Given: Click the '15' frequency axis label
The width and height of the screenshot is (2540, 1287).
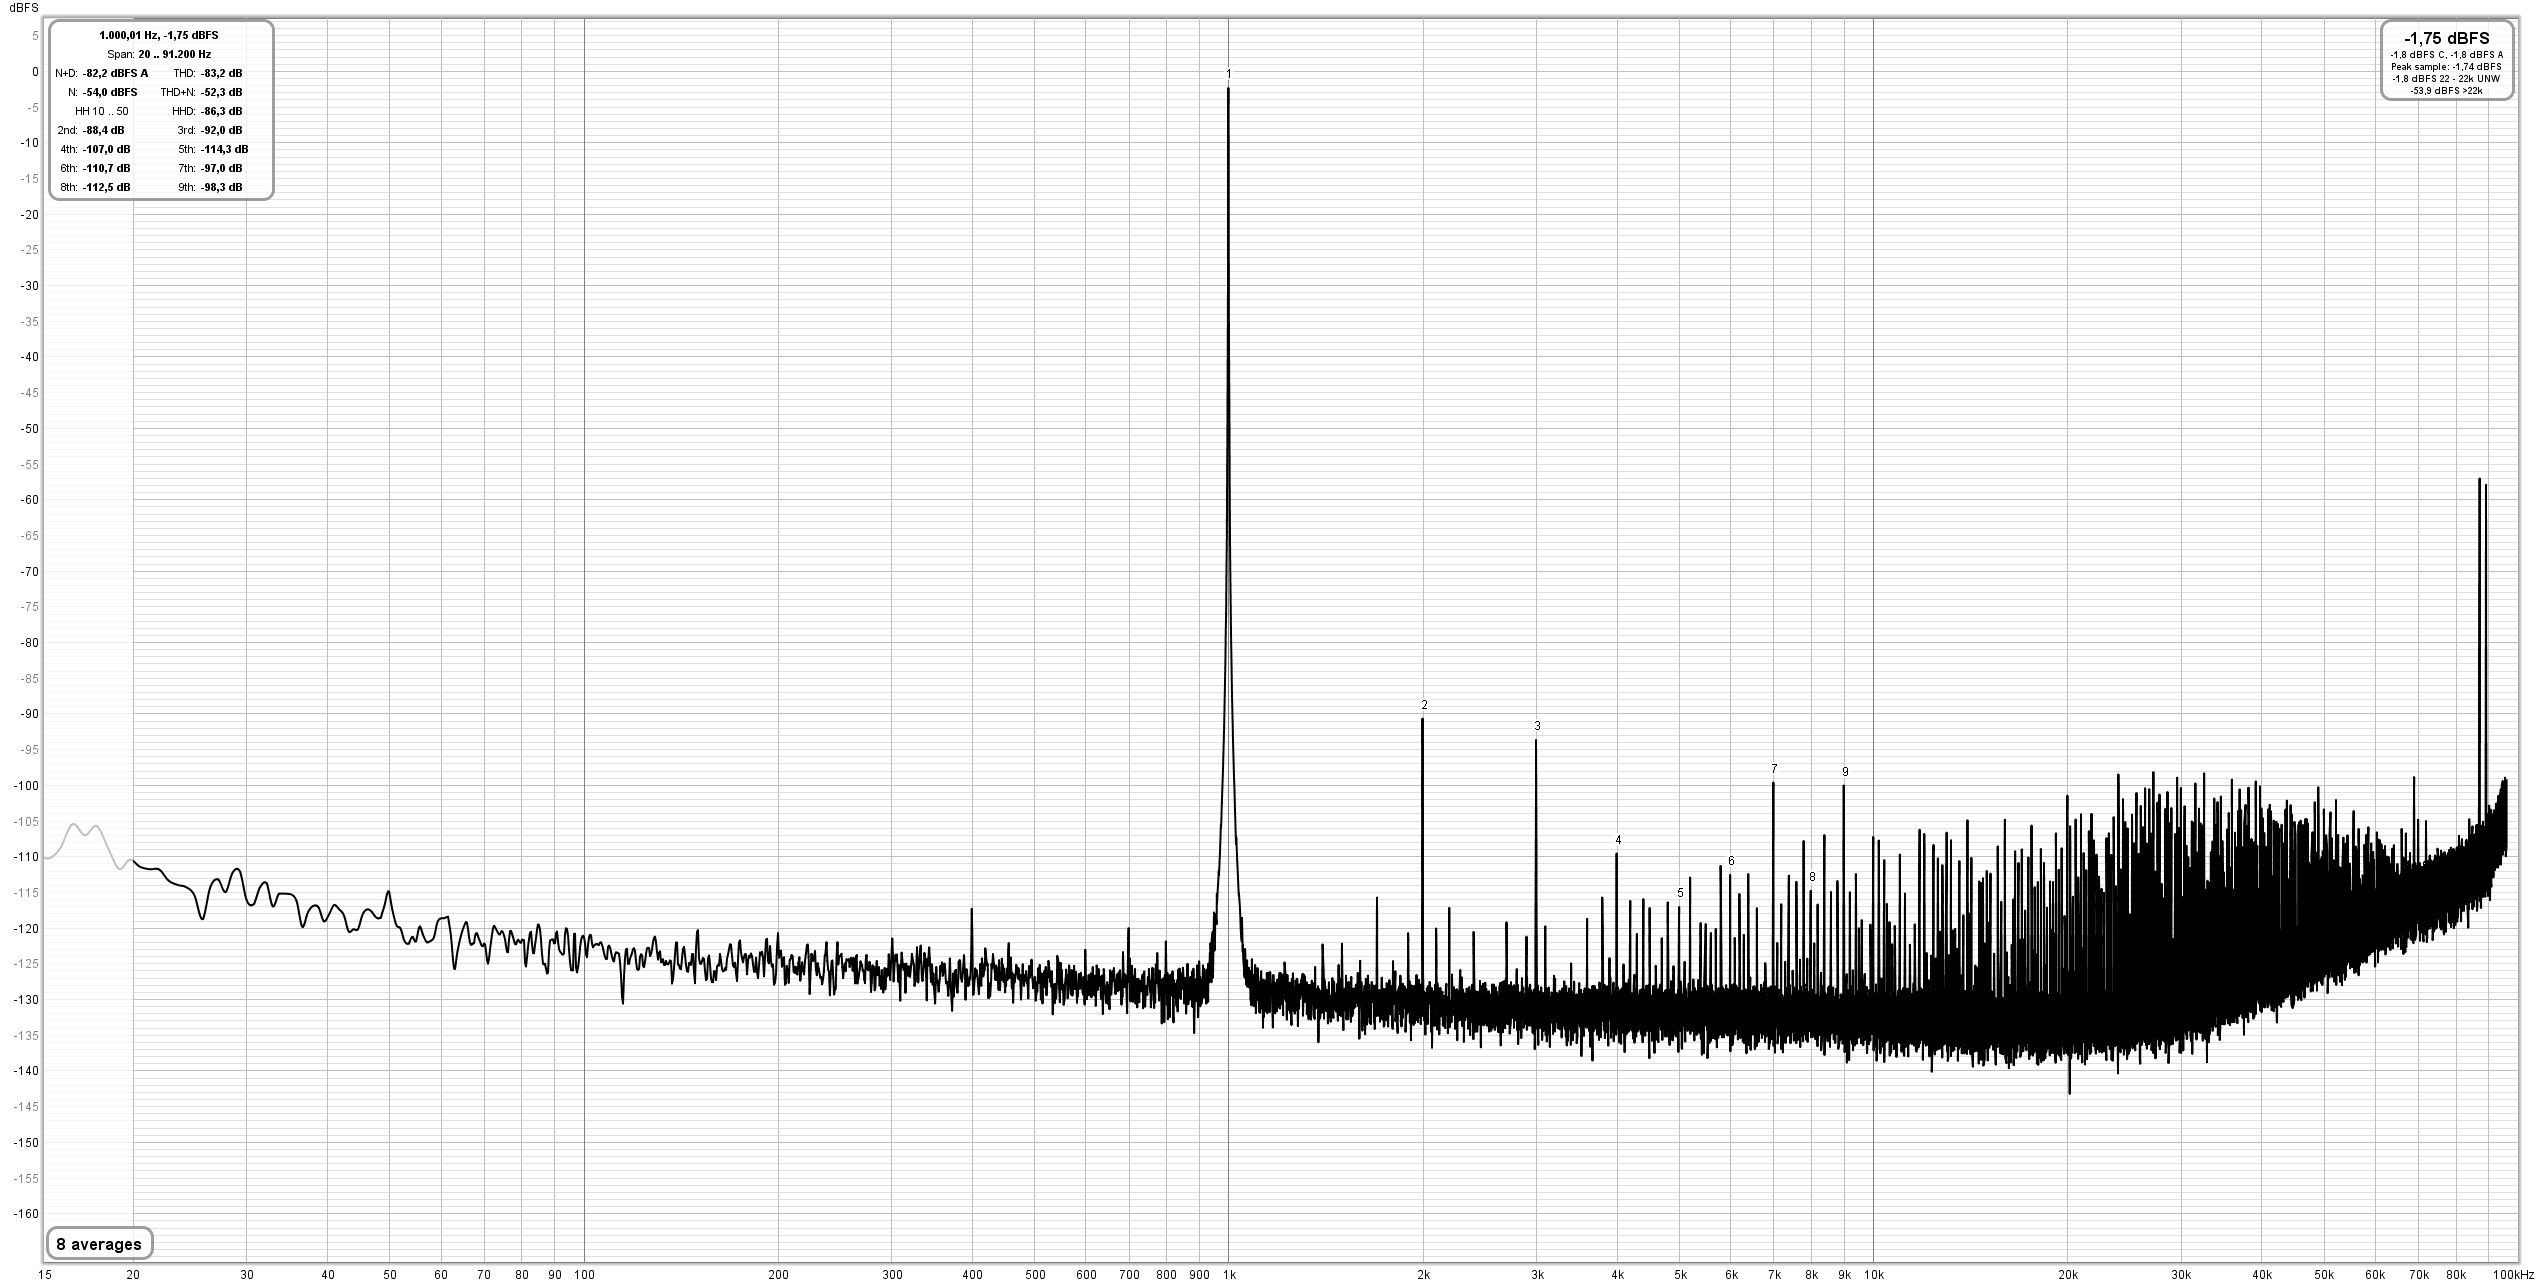Looking at the screenshot, I should coord(45,1275).
